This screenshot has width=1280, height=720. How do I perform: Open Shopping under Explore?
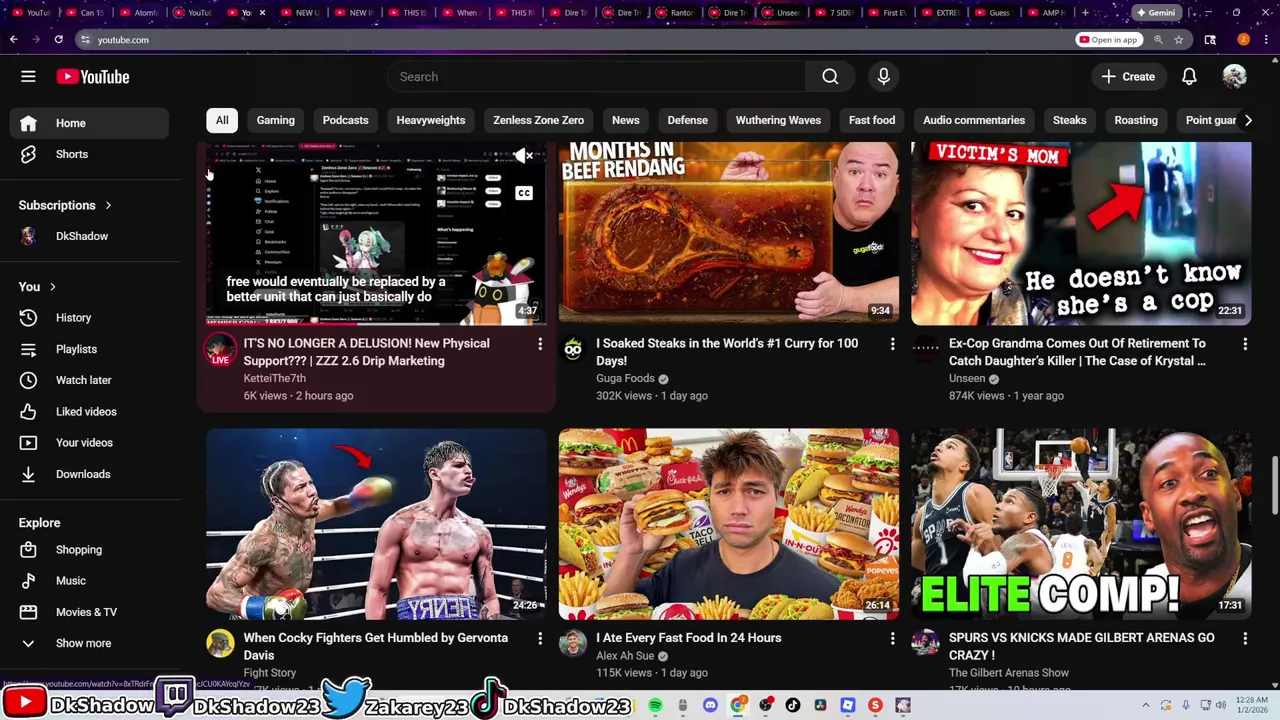[91, 550]
